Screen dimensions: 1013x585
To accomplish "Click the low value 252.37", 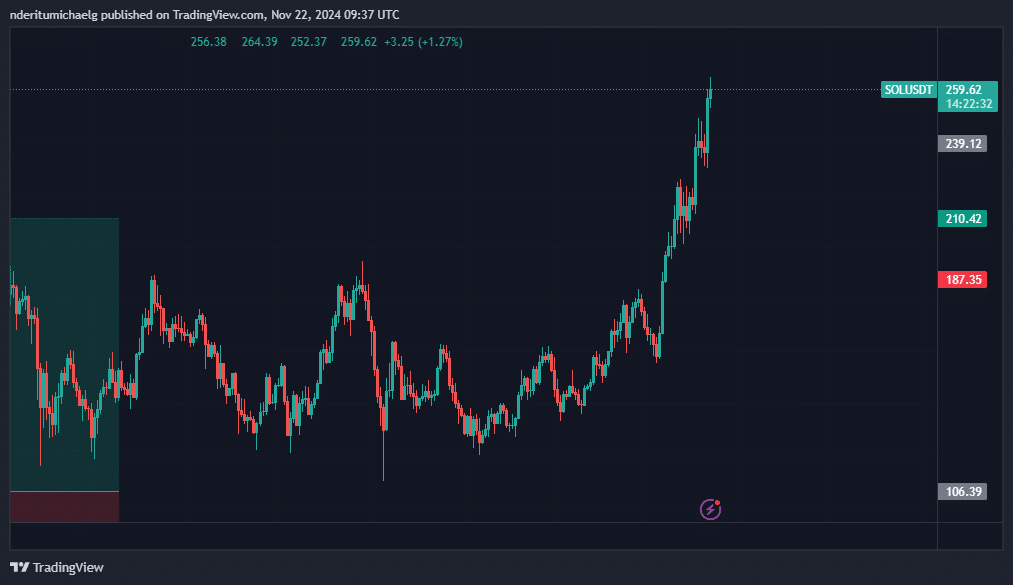I will pyautogui.click(x=308, y=42).
